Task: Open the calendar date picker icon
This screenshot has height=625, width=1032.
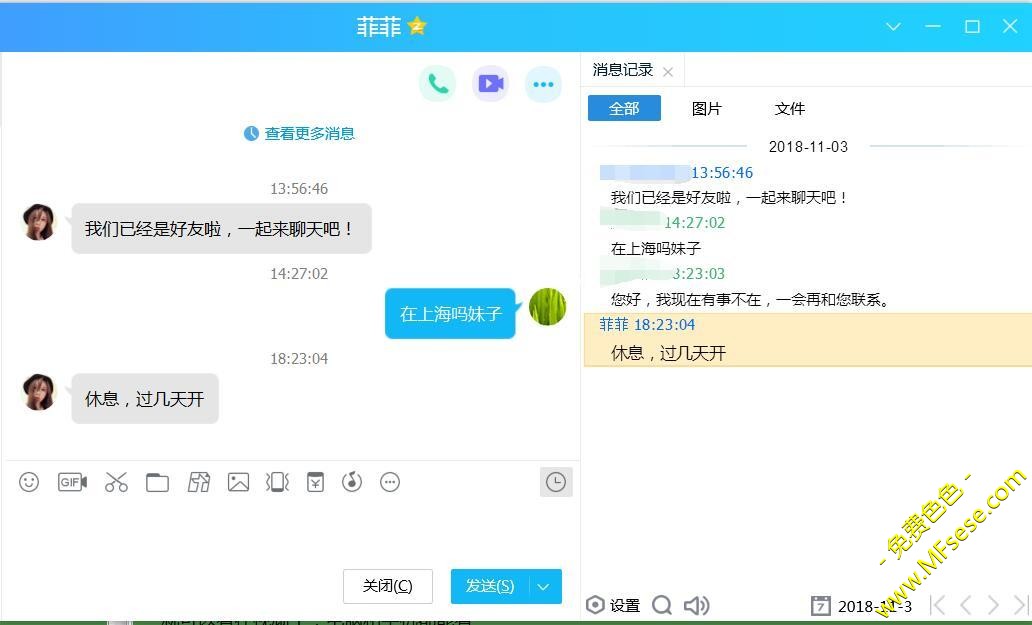Action: tap(820, 606)
